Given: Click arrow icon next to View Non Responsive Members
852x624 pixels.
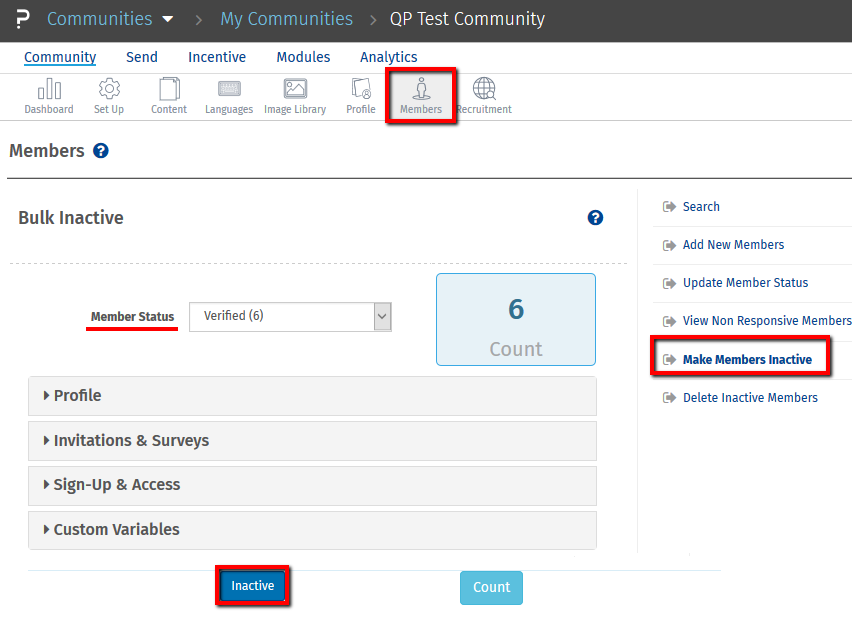Looking at the screenshot, I should (x=669, y=321).
